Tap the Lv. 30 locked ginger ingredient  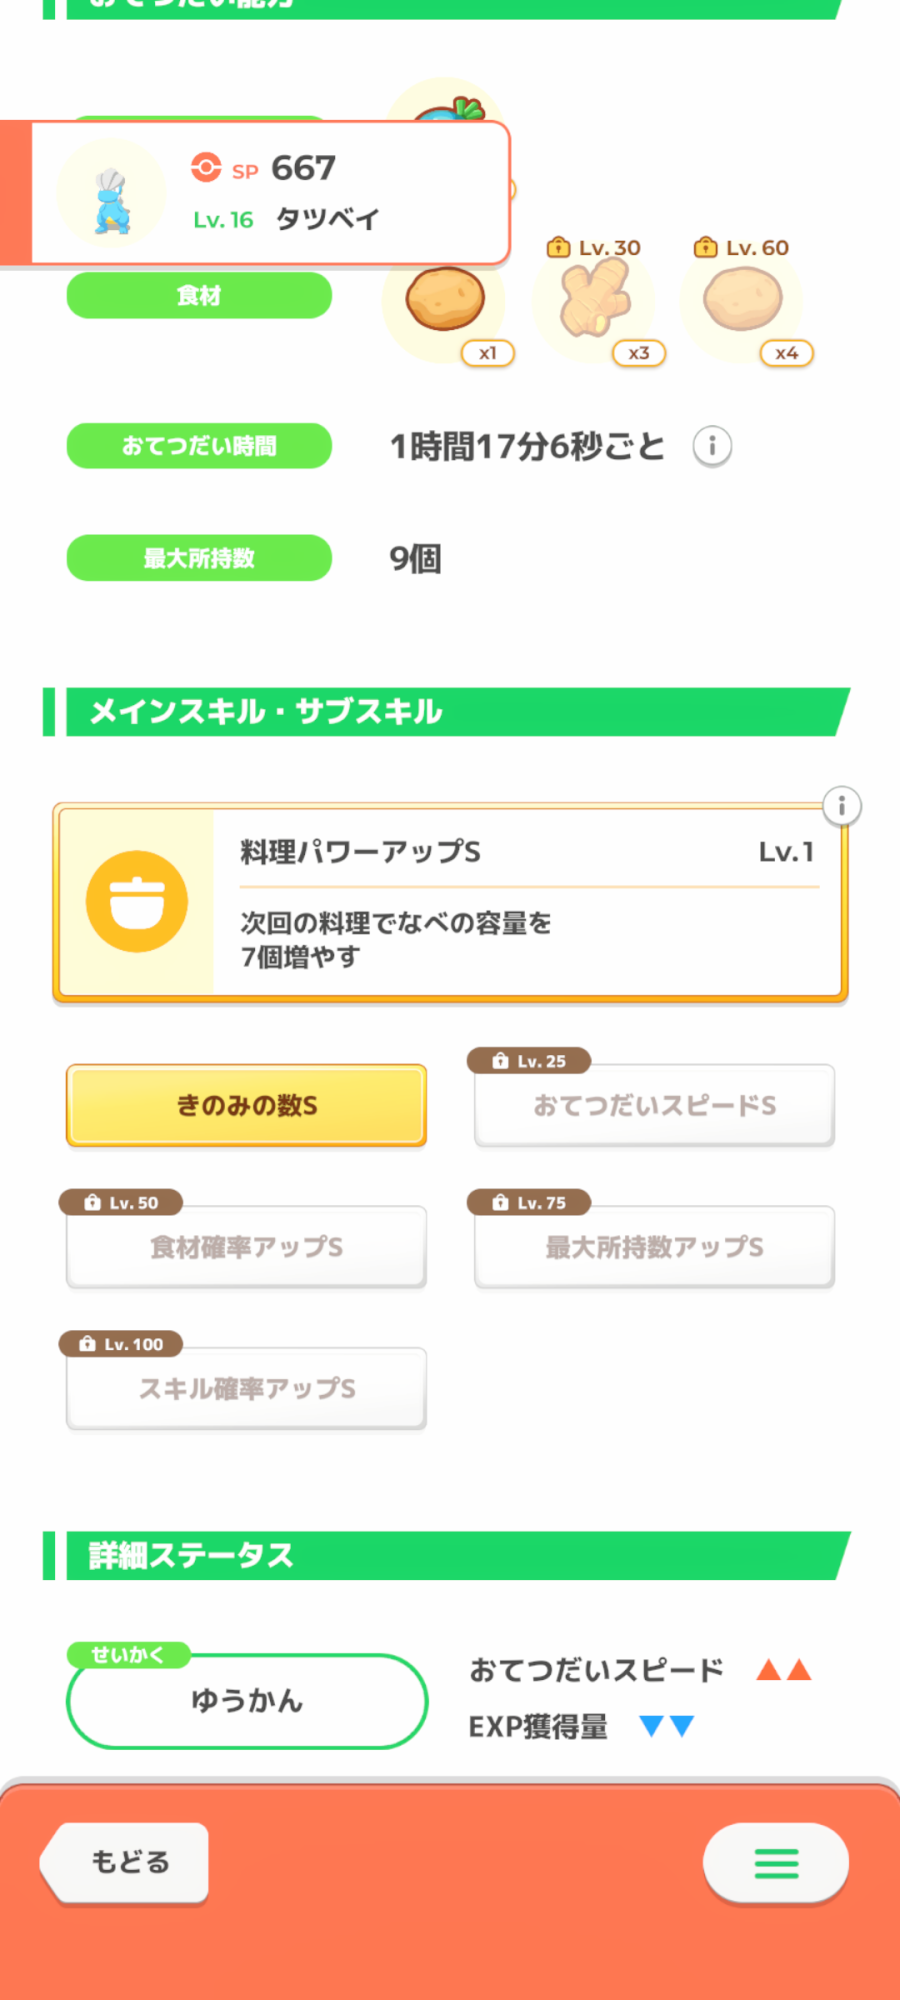pyautogui.click(x=595, y=300)
